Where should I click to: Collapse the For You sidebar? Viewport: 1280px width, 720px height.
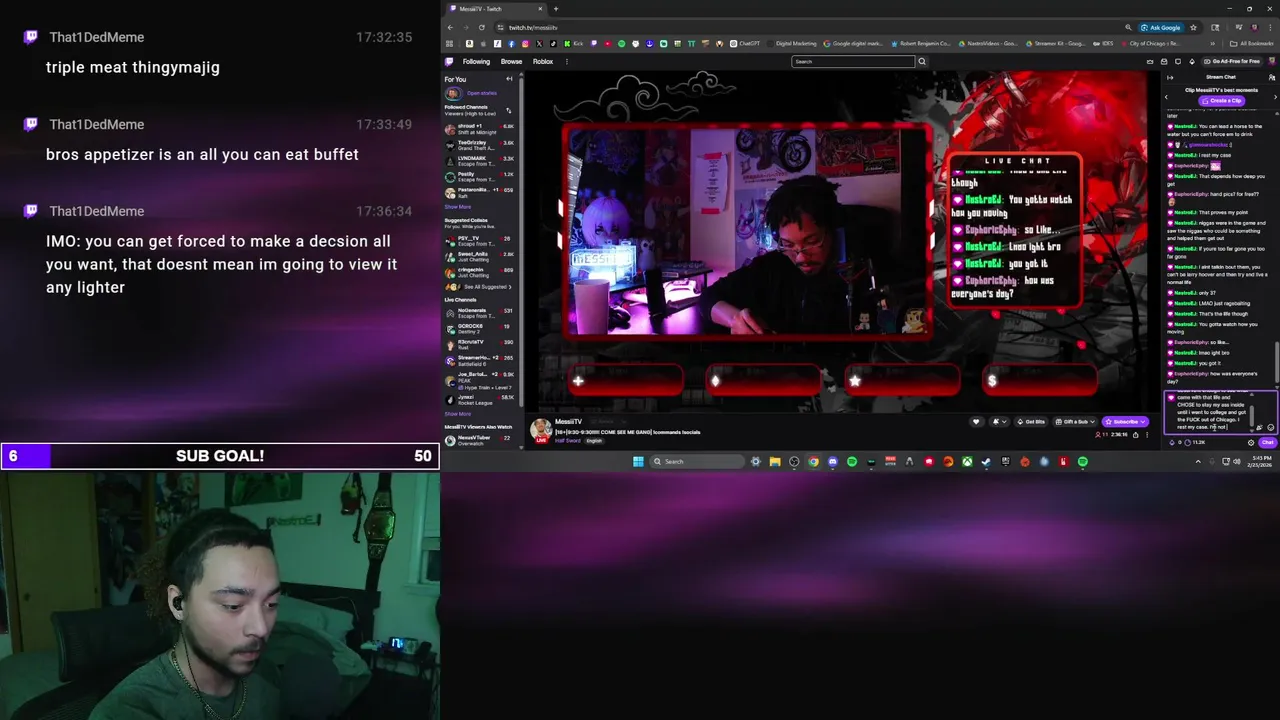(x=509, y=79)
